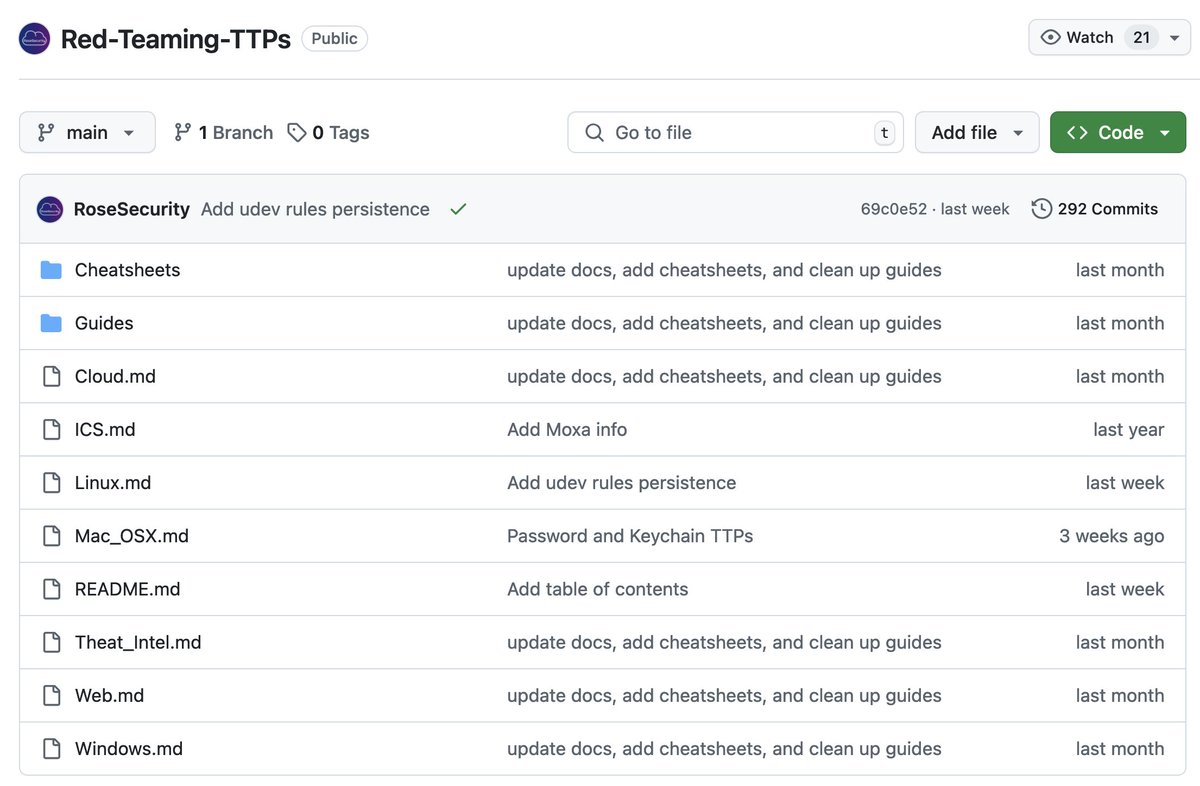Viewport: 1200px width, 786px height.
Task: Open the Add file dropdown
Action: coord(977,132)
